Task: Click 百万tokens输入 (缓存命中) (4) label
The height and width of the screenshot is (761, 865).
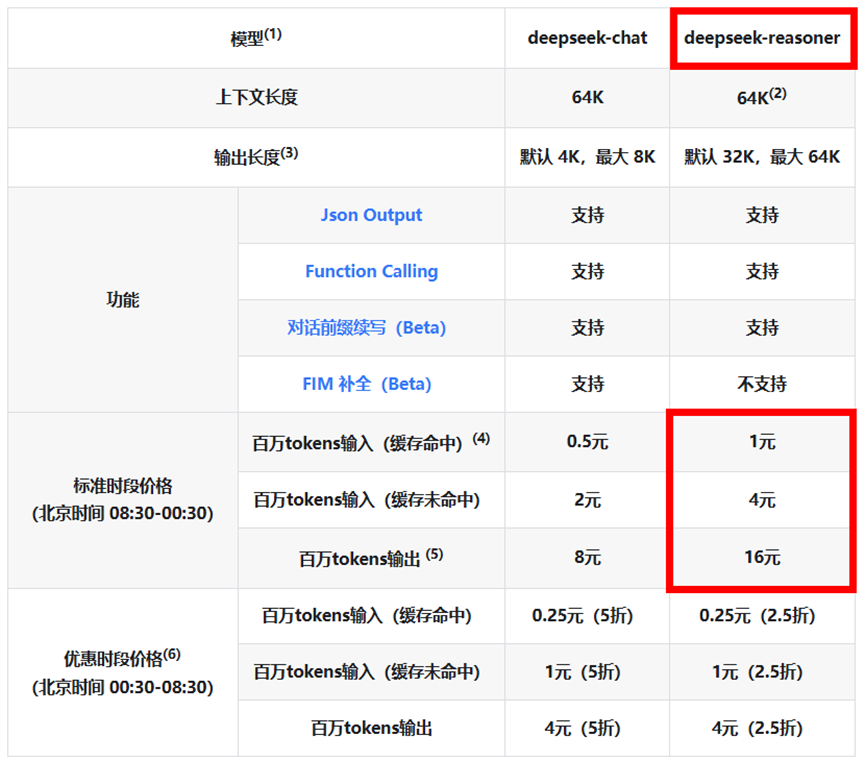Action: pos(371,442)
